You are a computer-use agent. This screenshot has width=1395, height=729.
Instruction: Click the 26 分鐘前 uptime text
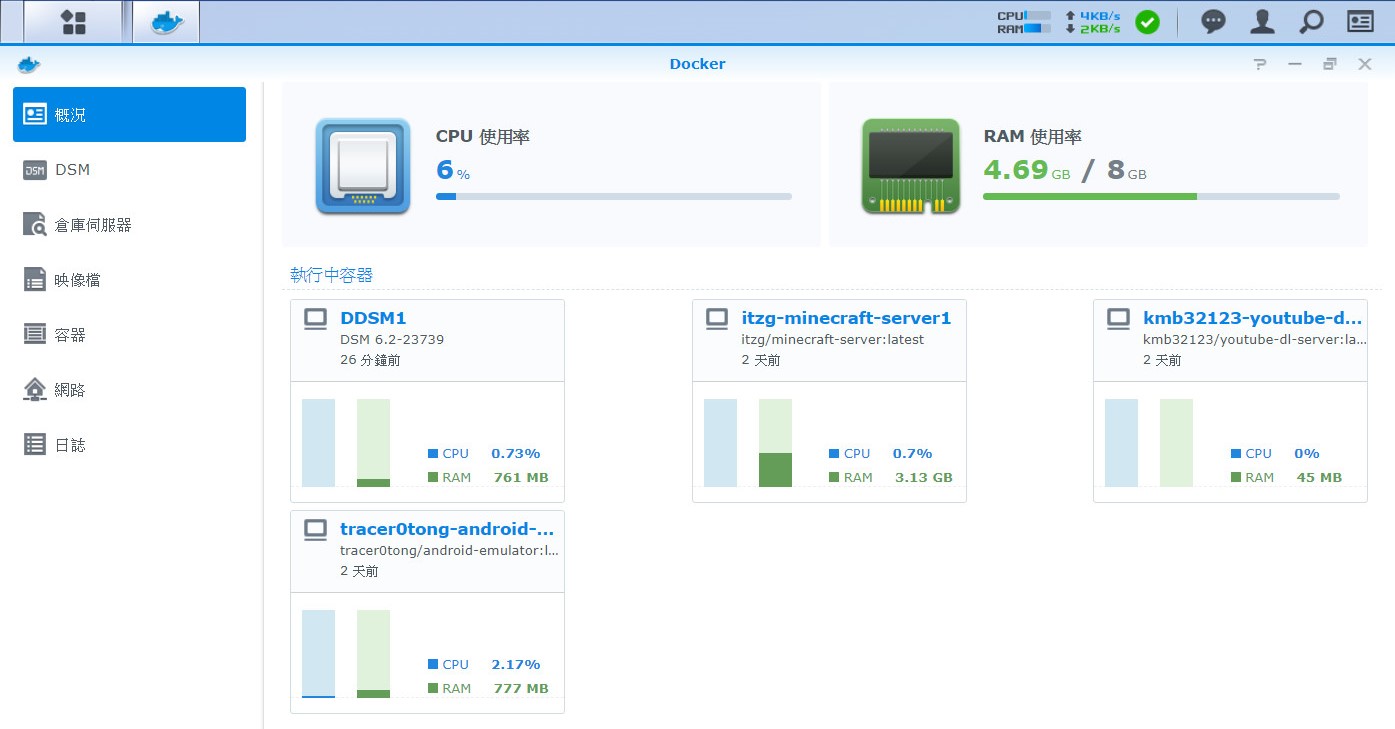click(370, 360)
